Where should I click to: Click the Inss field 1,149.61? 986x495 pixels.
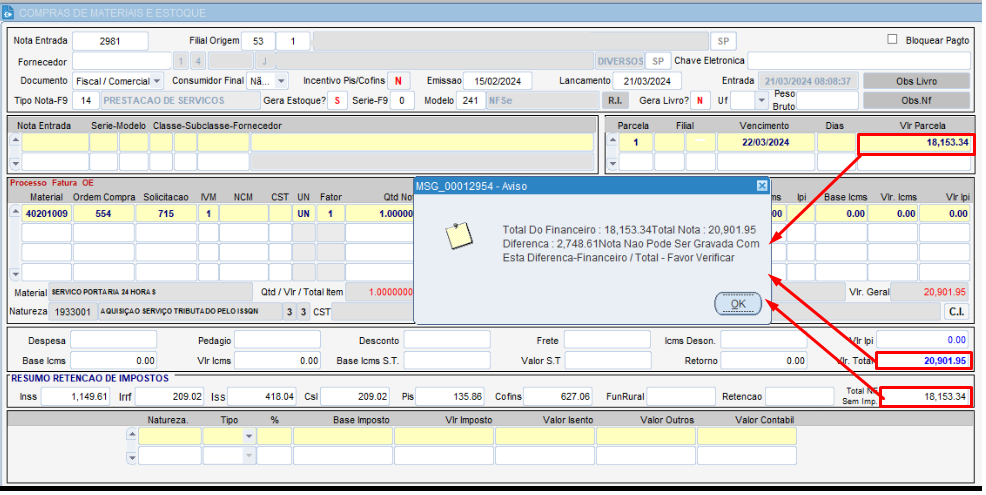click(77, 397)
